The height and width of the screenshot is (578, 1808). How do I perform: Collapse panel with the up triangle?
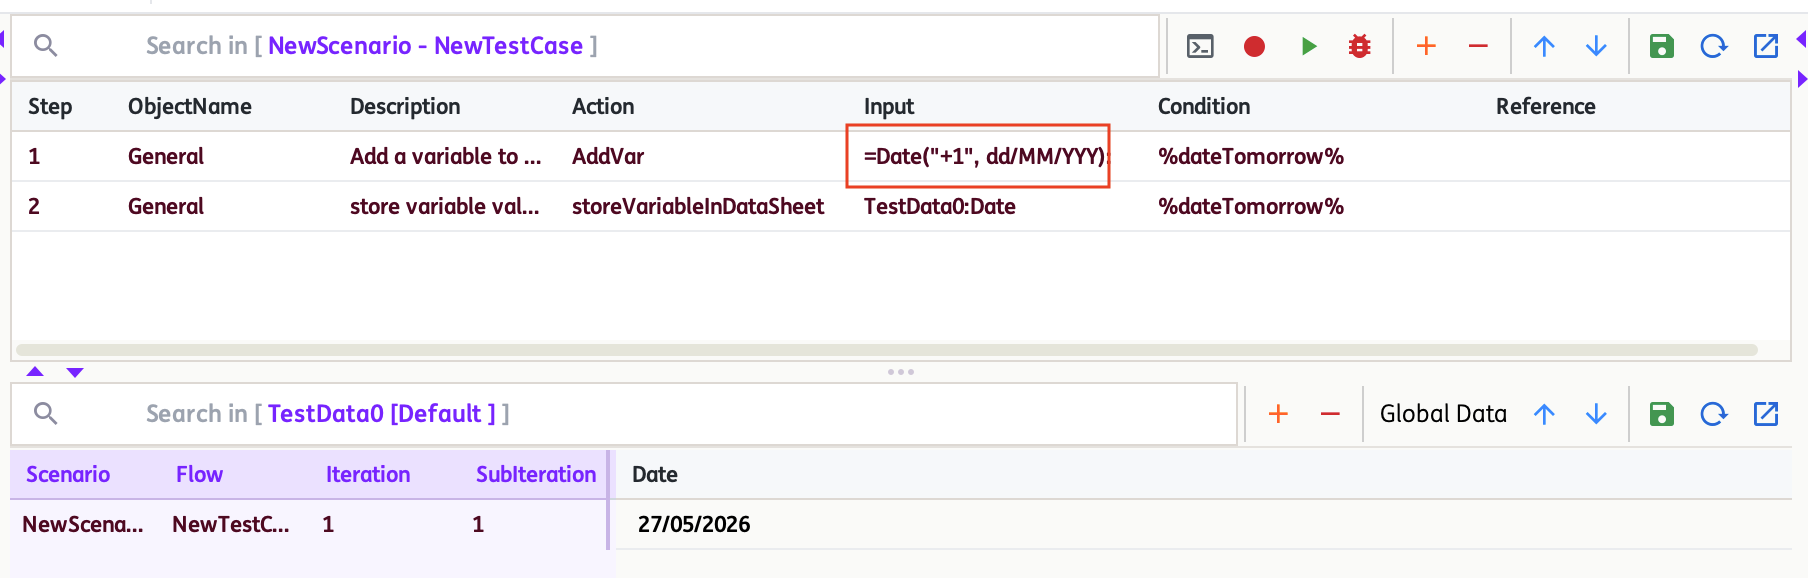(35, 372)
